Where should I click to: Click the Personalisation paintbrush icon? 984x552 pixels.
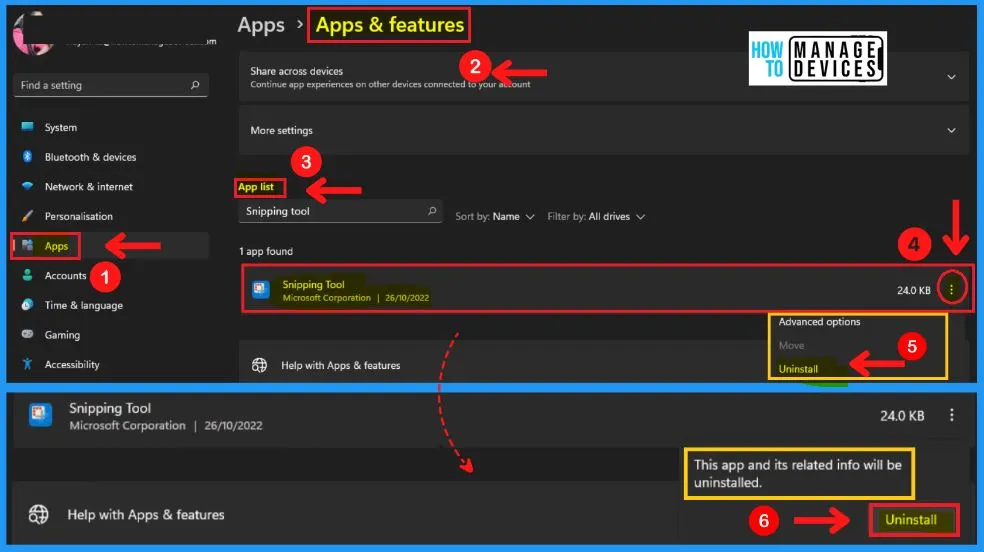(27, 216)
